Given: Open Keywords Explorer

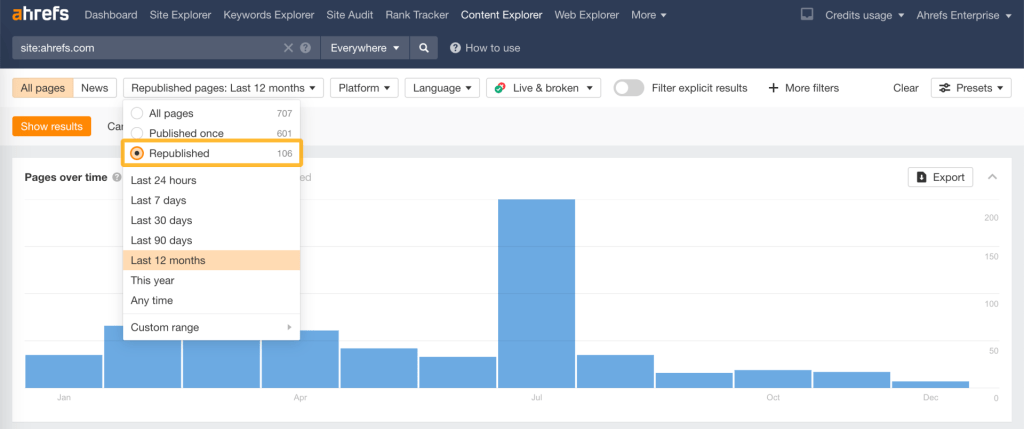Looking at the screenshot, I should click(268, 14).
